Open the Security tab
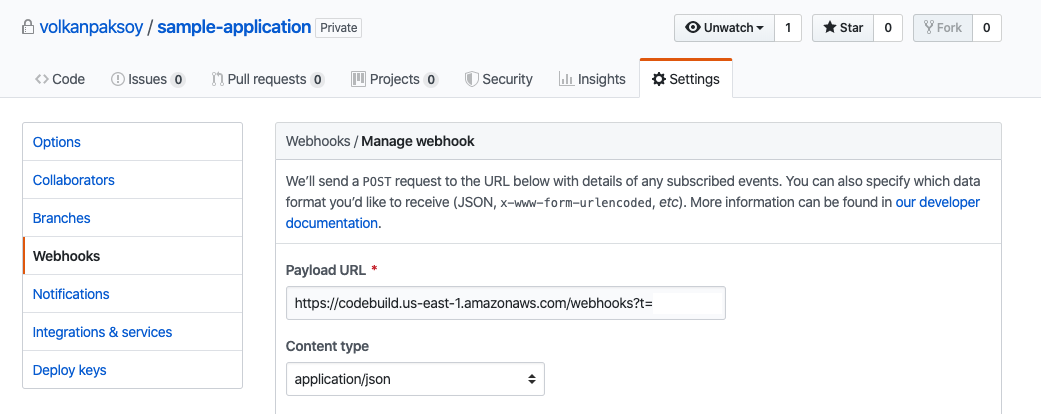1041x414 pixels. point(498,79)
